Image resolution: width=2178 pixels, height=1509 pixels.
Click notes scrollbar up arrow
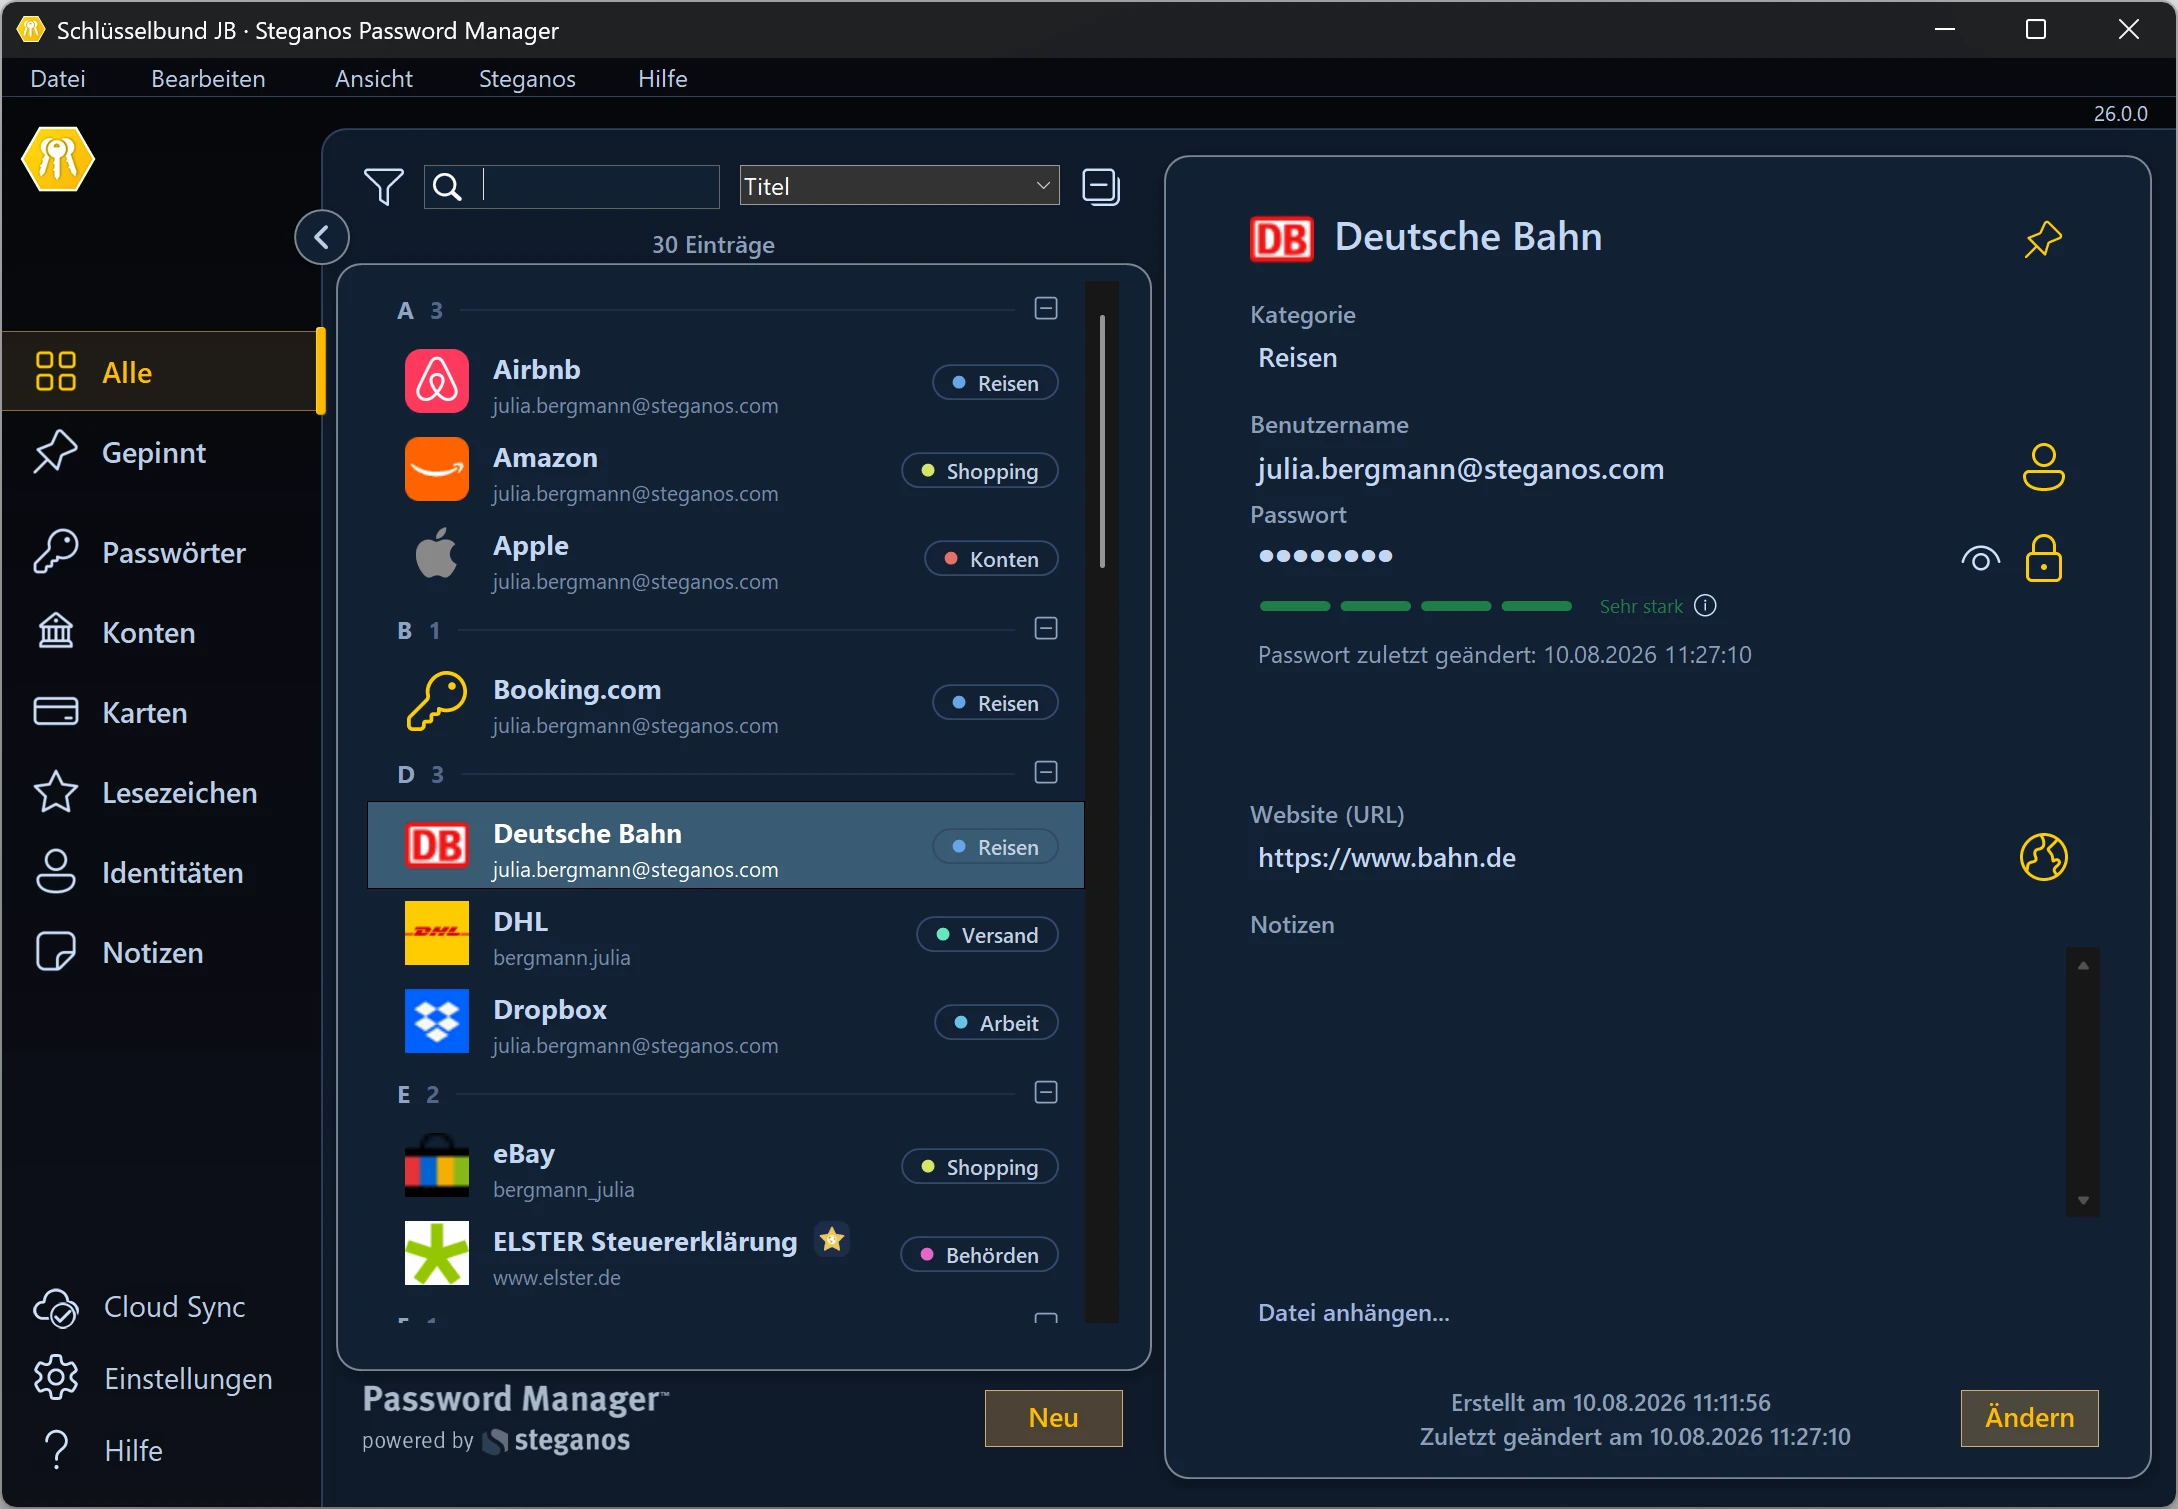pos(2083,965)
